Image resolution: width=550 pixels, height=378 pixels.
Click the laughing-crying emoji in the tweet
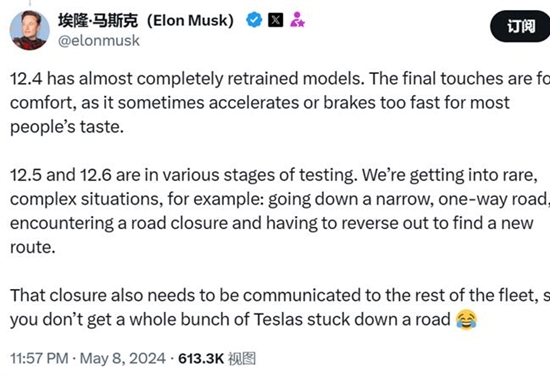click(x=466, y=319)
